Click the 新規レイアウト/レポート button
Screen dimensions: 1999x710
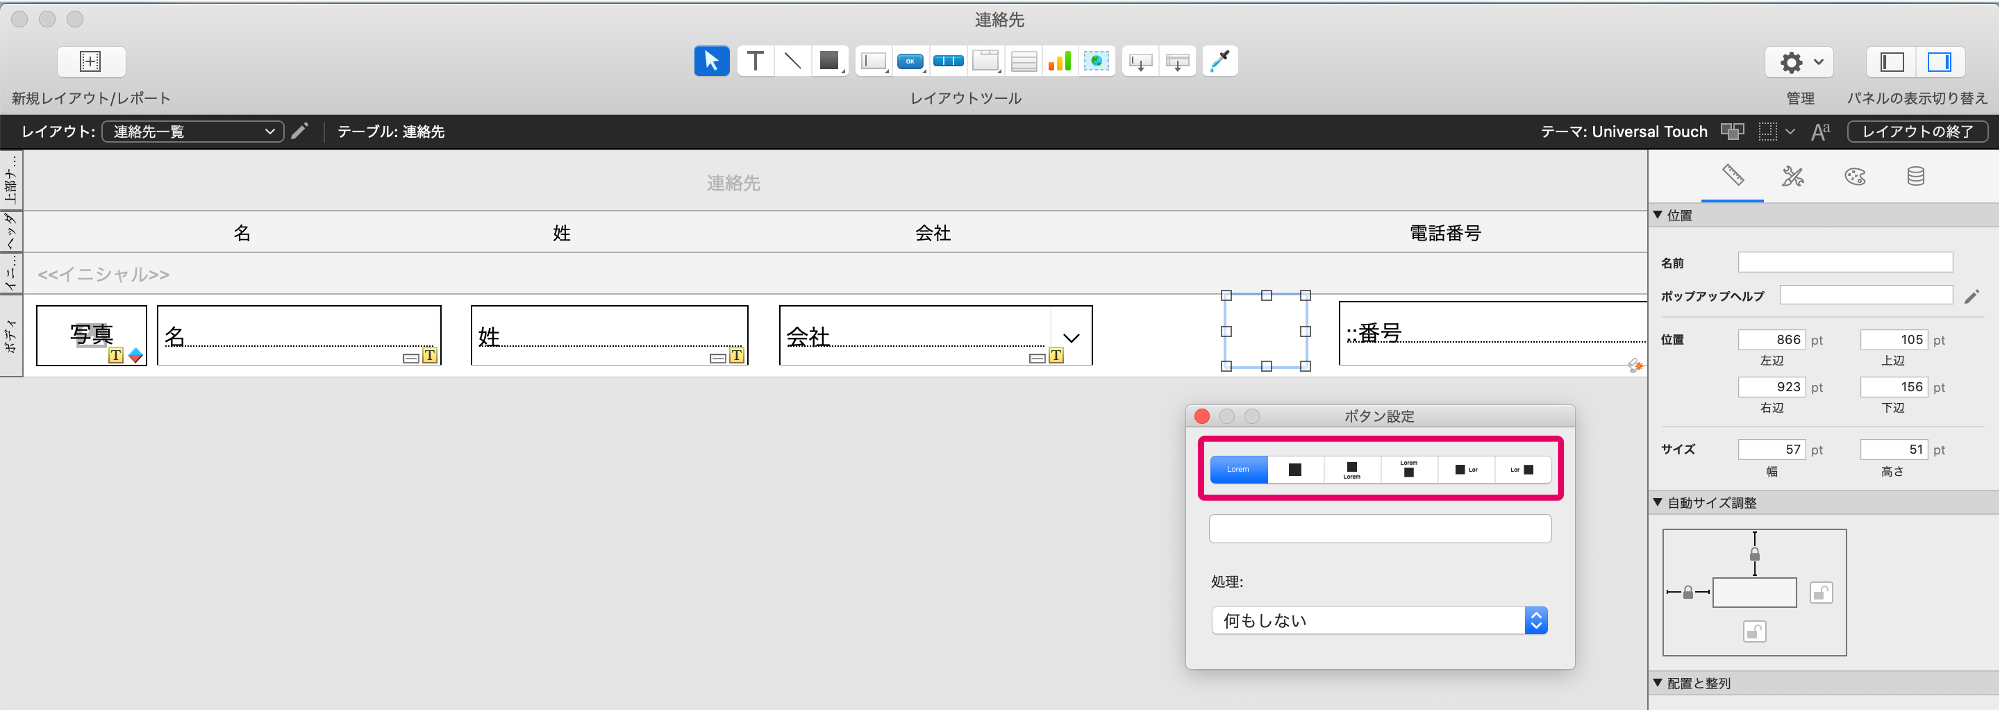[x=91, y=62]
